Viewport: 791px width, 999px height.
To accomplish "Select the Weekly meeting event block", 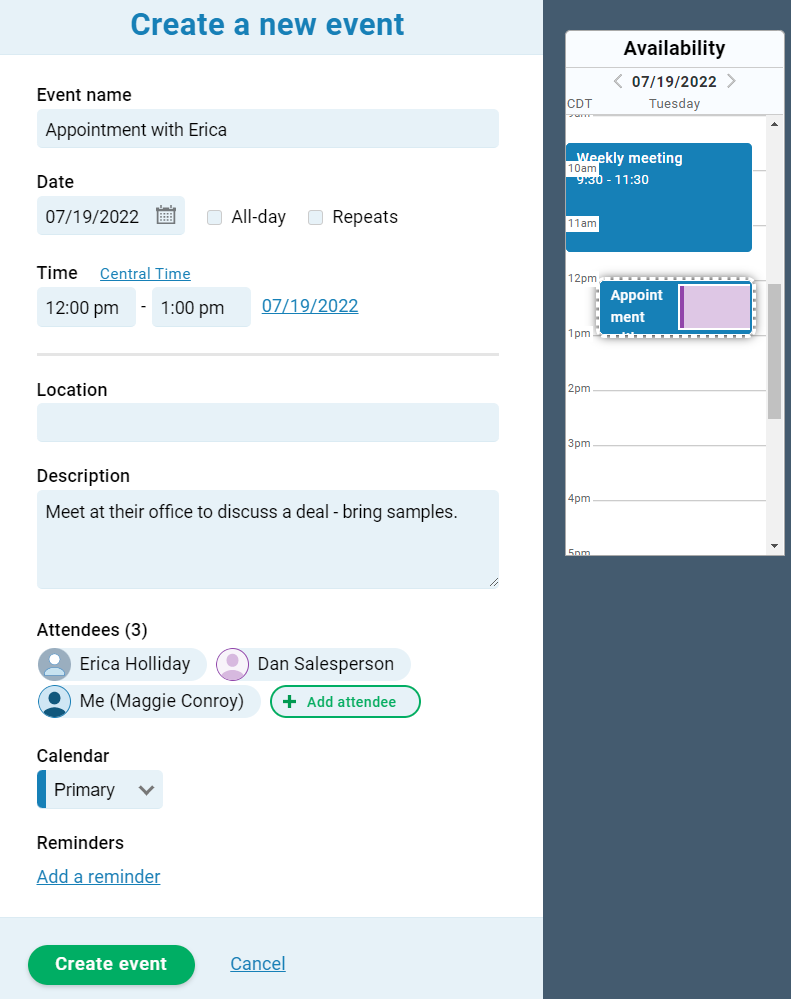I will point(659,198).
